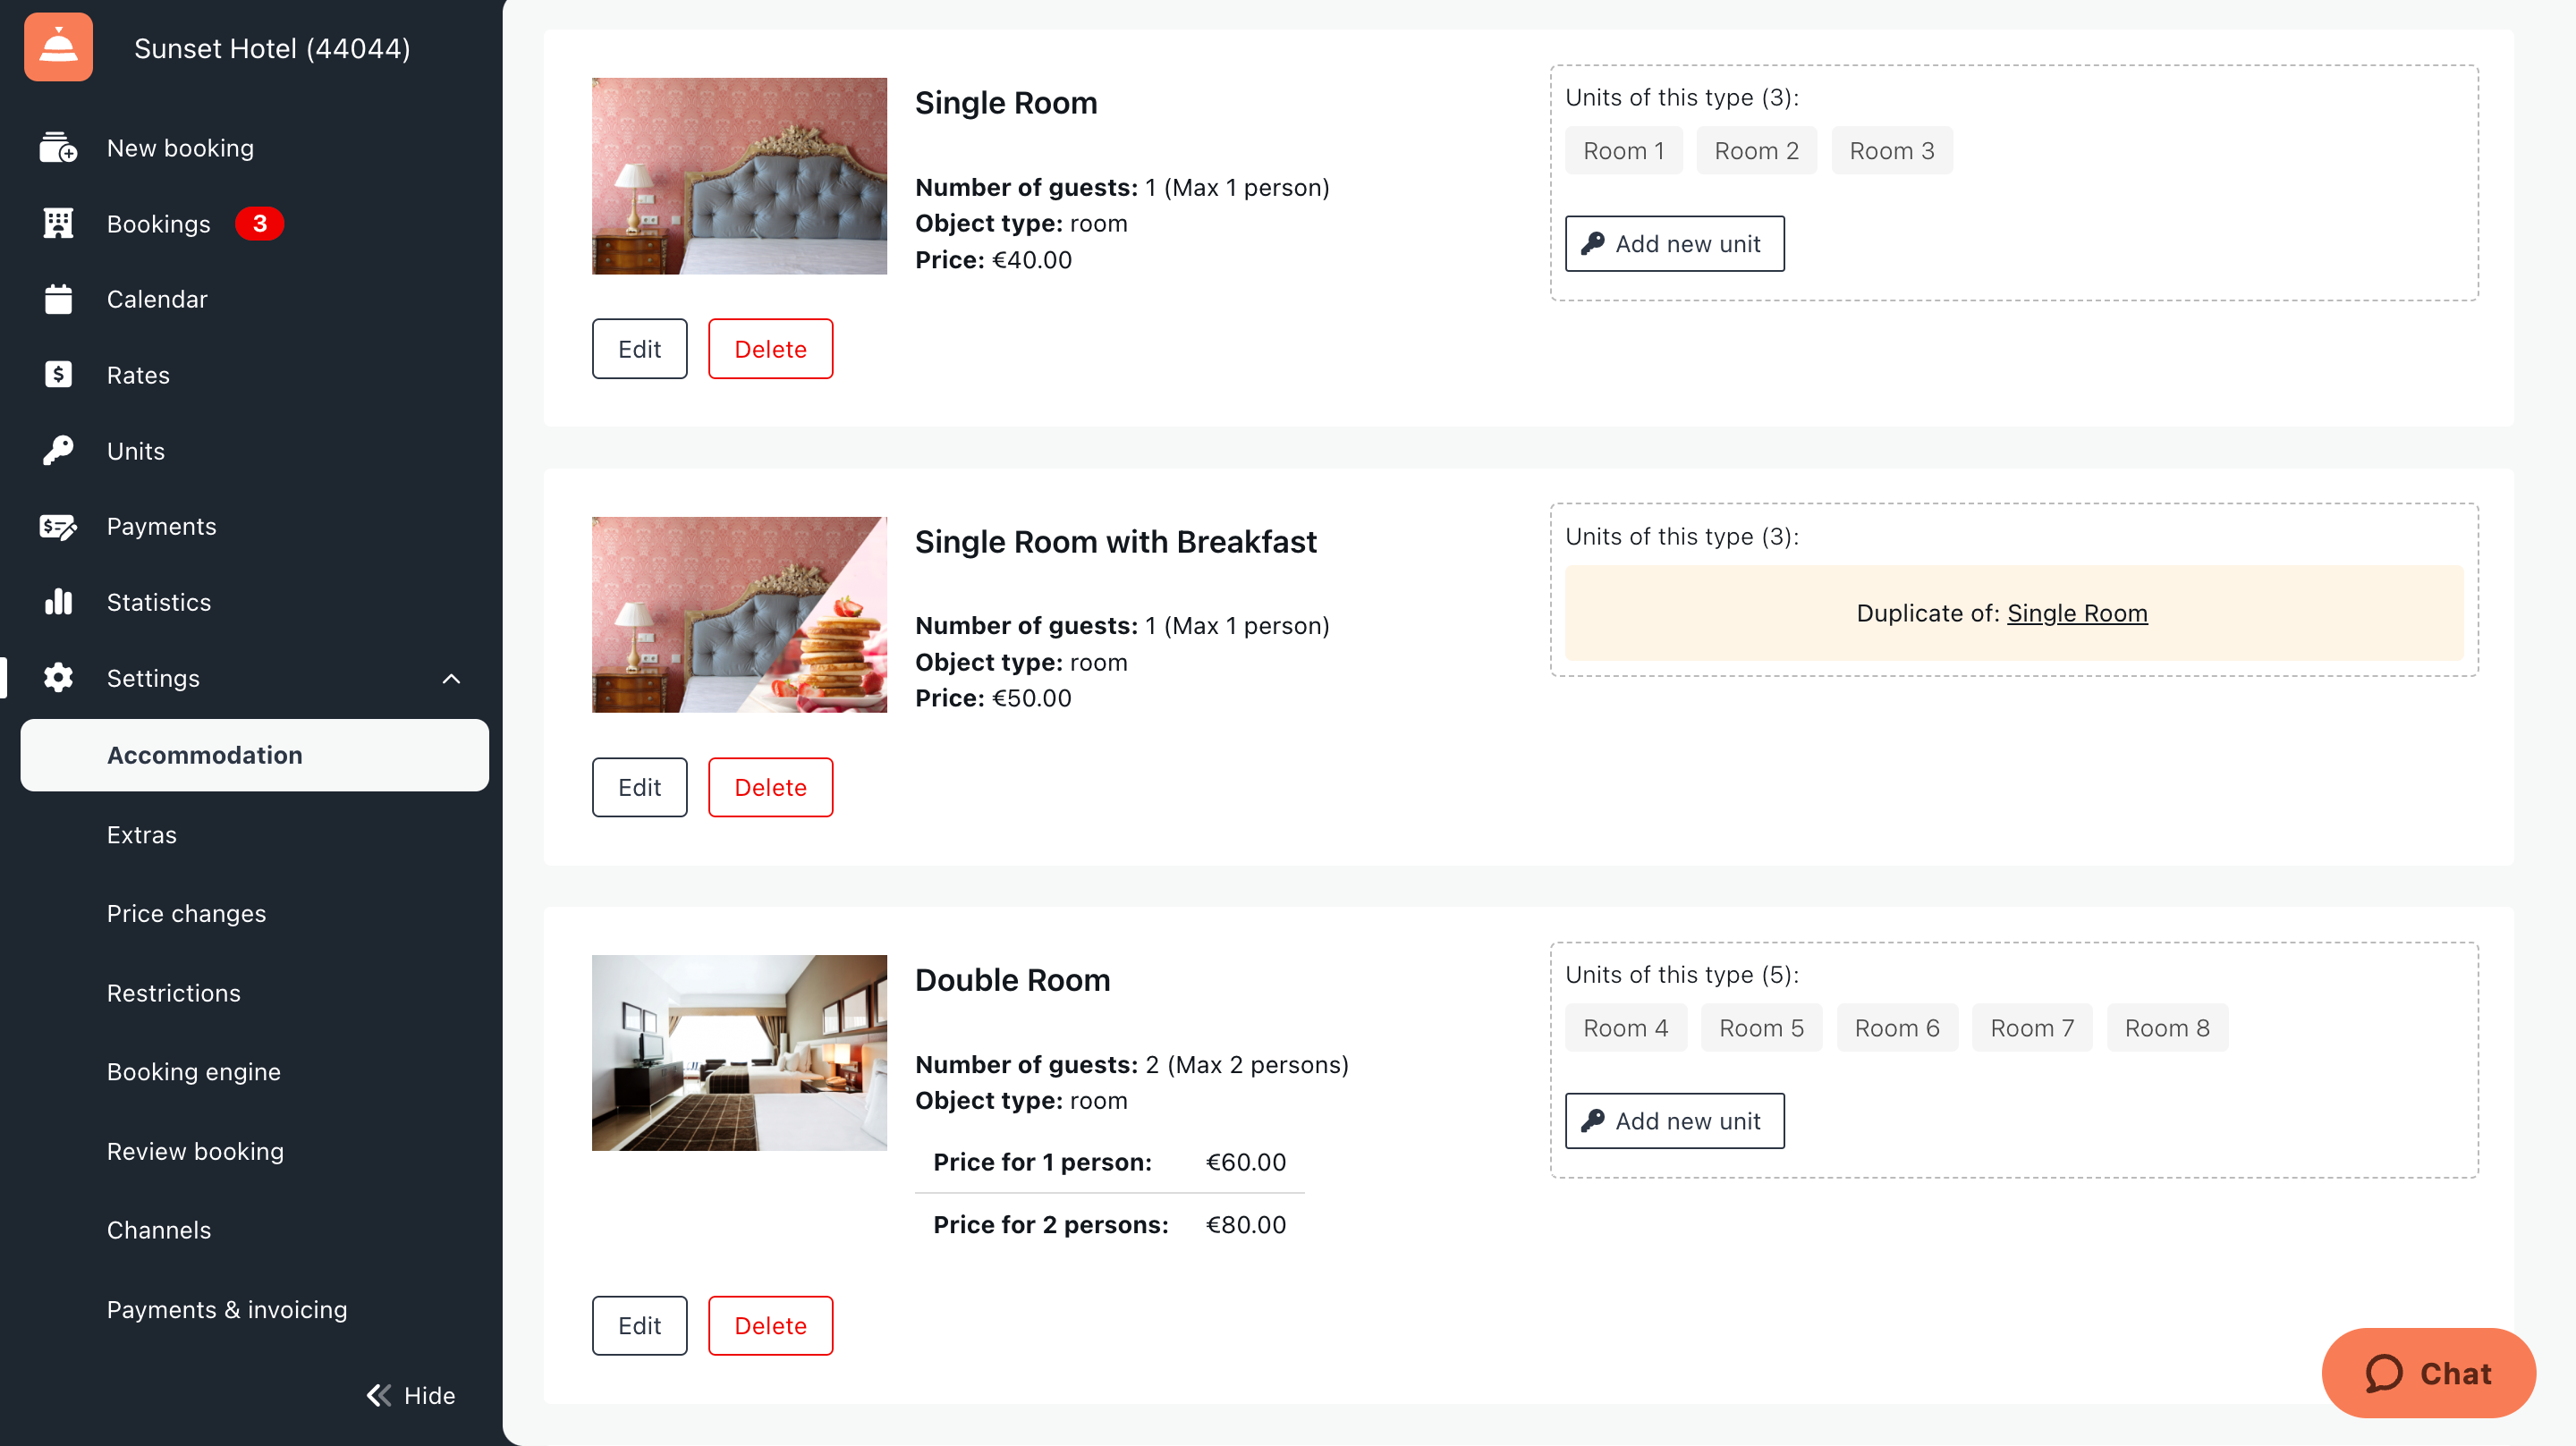Select the Extras settings item

pos(141,835)
